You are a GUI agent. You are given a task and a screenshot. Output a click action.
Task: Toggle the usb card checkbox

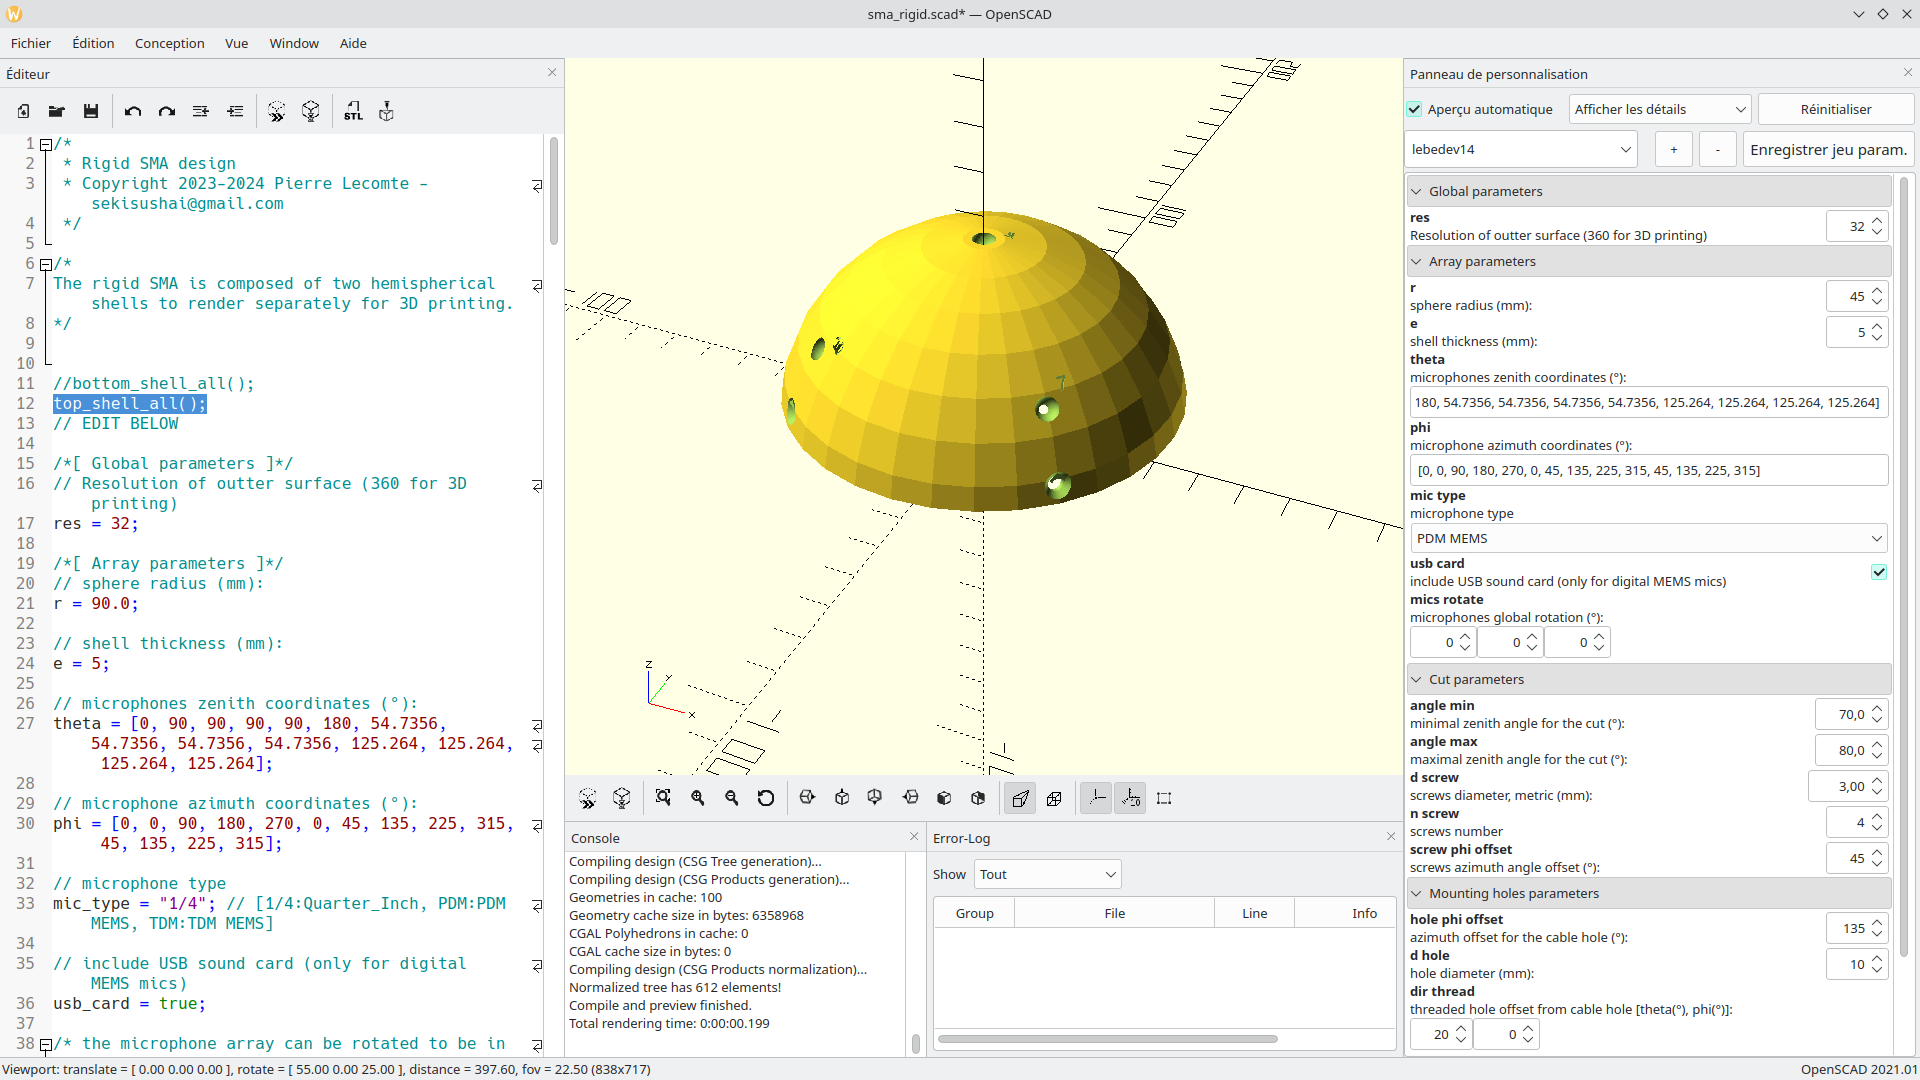click(x=1879, y=572)
